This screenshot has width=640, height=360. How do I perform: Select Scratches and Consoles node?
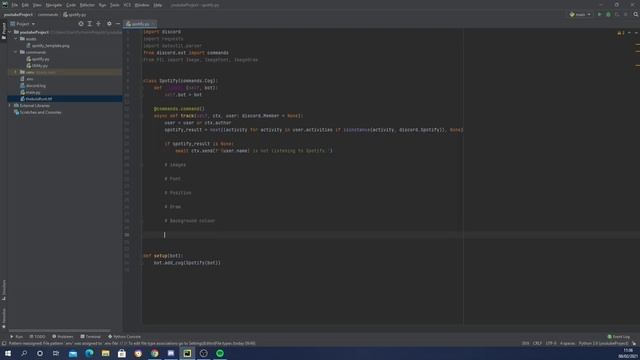(x=38, y=112)
